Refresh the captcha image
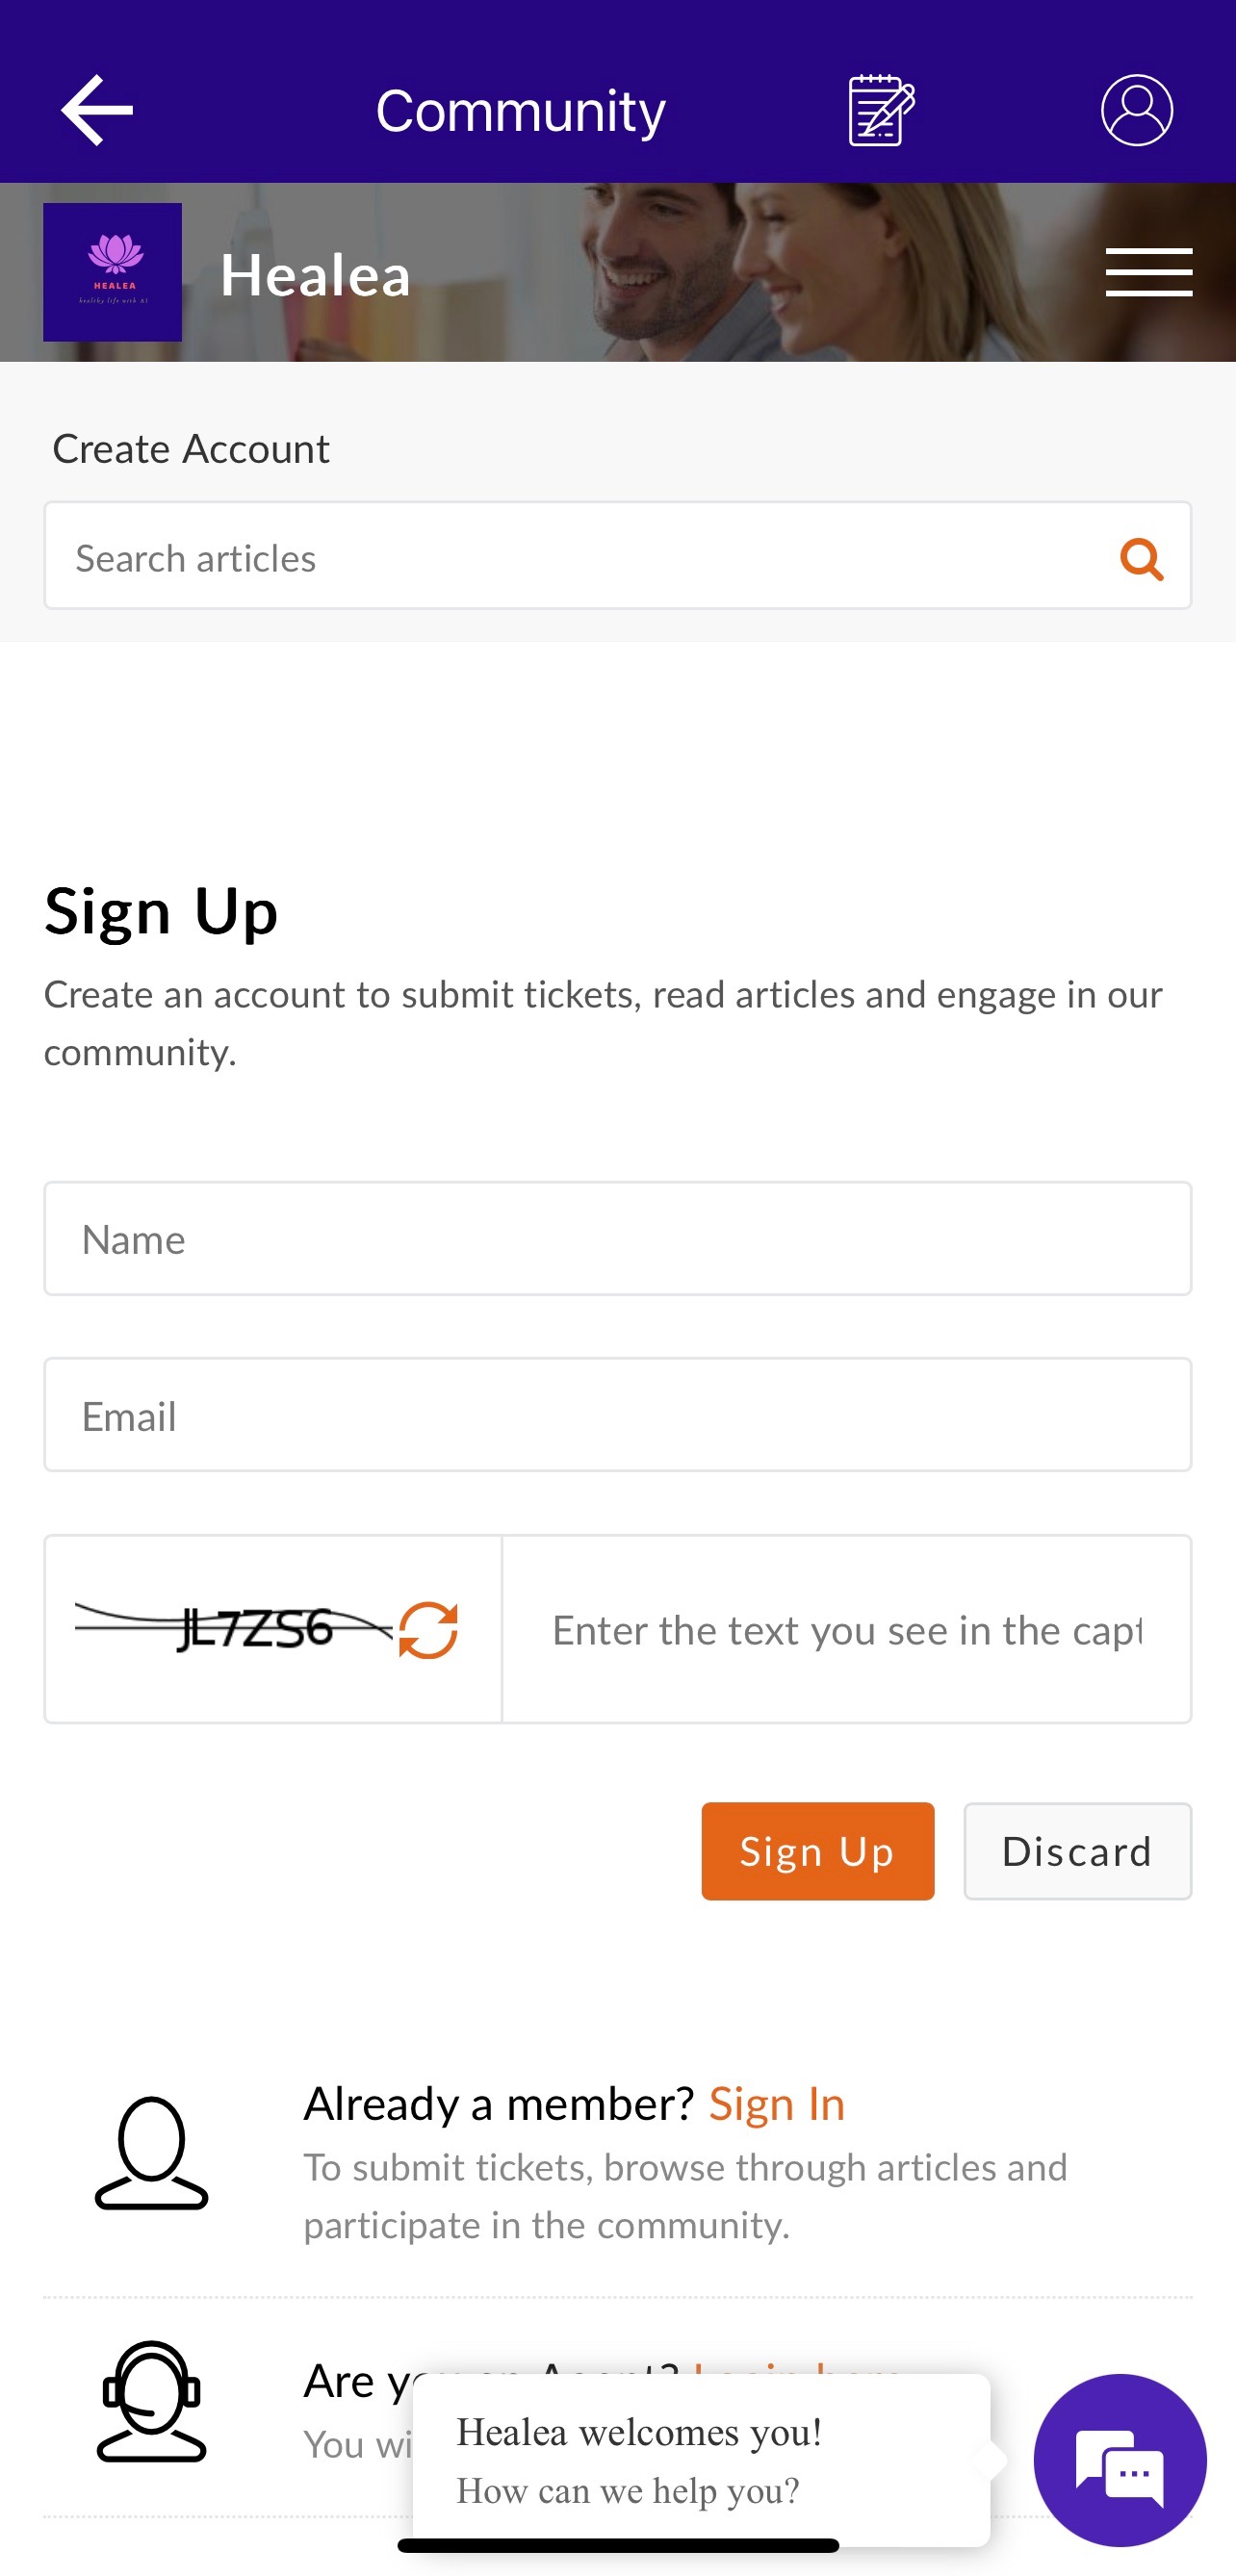The image size is (1236, 2576). (428, 1630)
